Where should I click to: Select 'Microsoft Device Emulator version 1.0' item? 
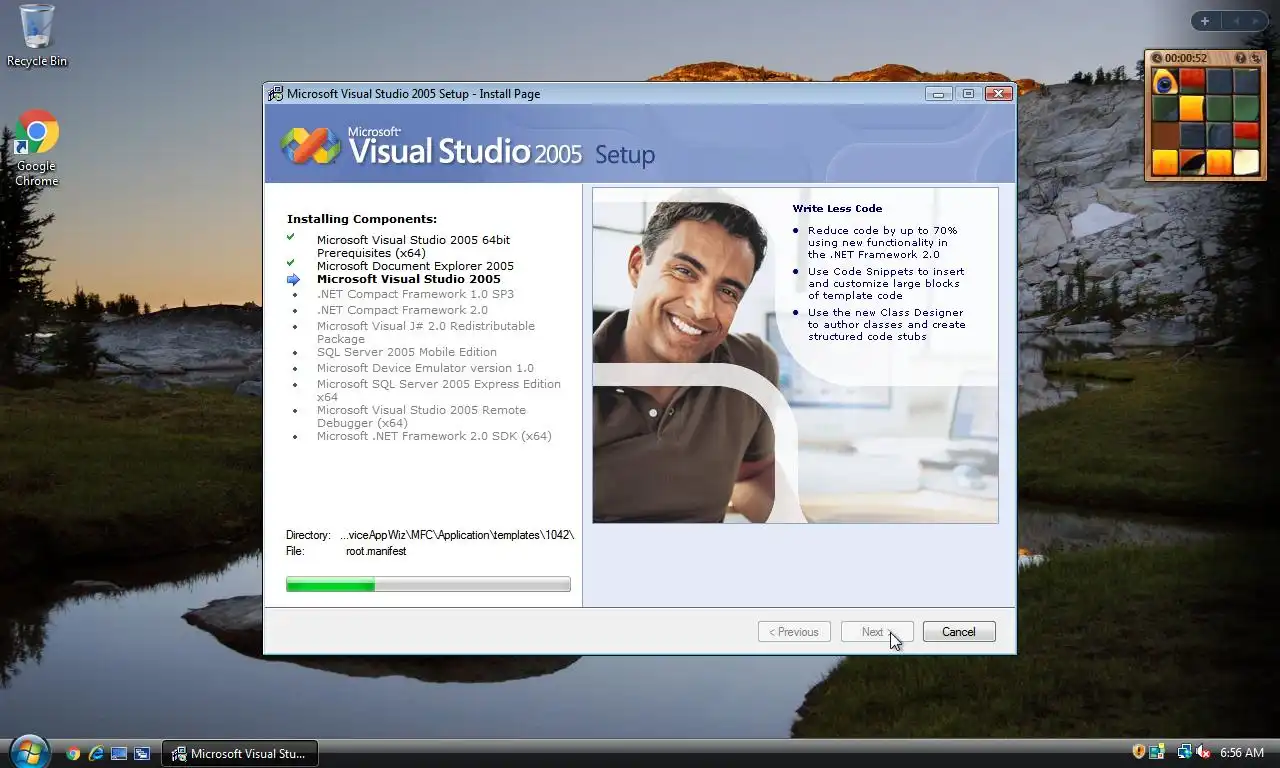pos(425,368)
